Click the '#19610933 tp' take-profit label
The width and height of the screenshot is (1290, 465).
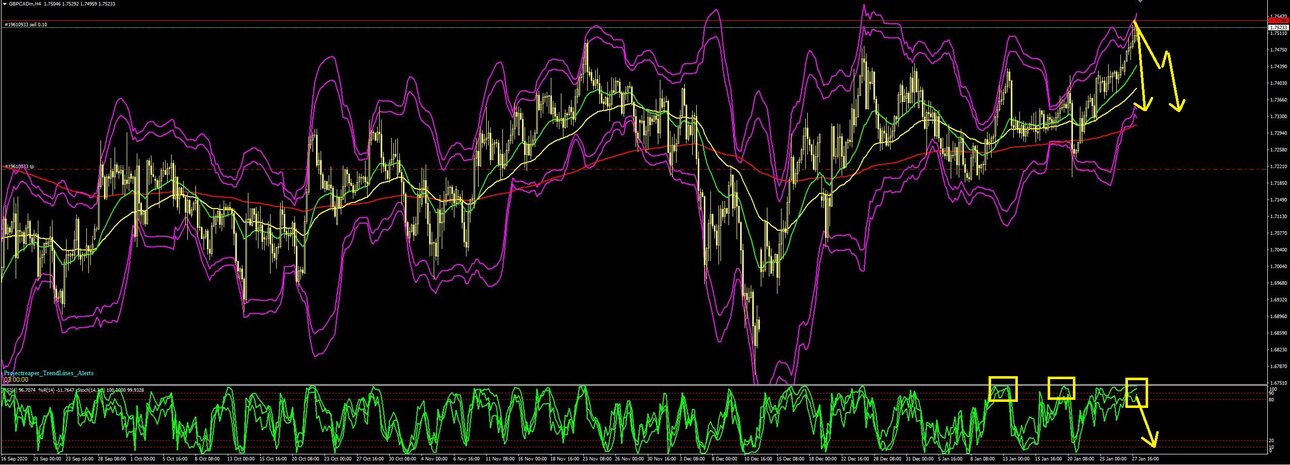coord(20,166)
